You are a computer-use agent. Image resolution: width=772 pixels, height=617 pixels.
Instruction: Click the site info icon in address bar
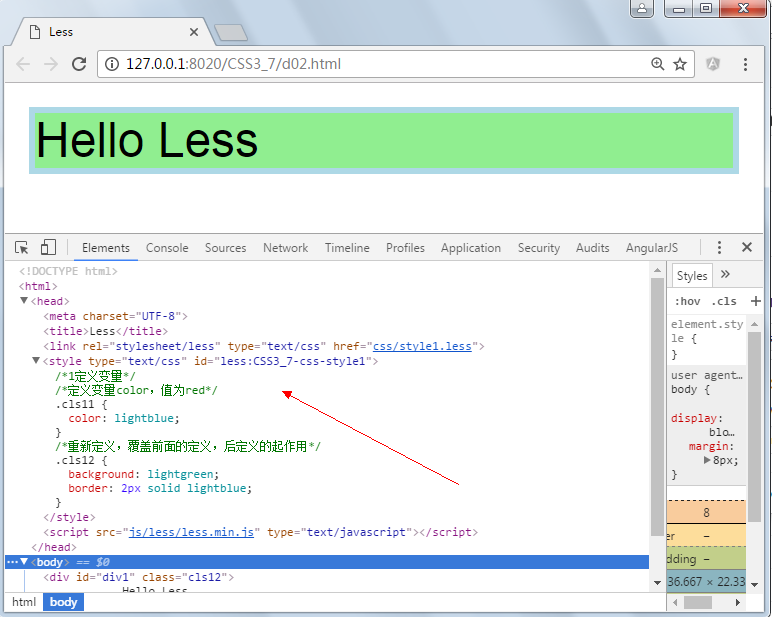tap(112, 64)
